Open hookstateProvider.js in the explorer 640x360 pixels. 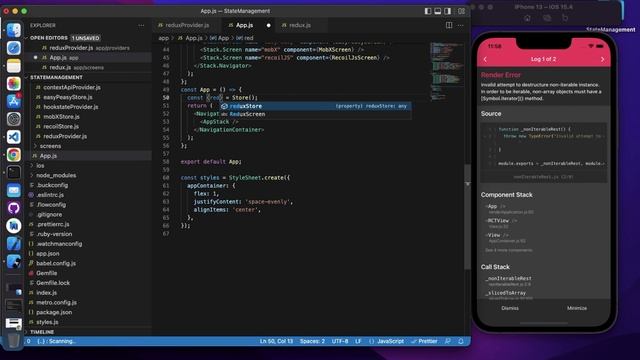[x=71, y=107]
